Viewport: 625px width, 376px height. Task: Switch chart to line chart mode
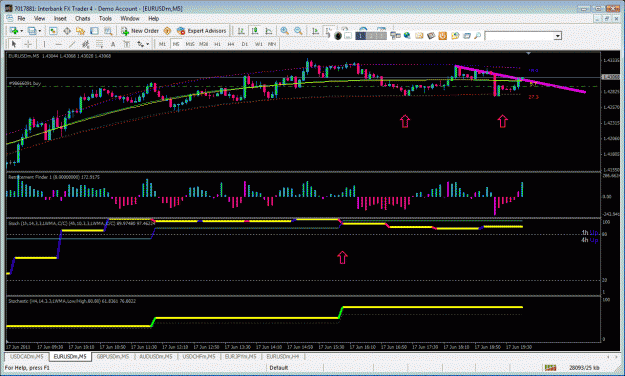(269, 31)
